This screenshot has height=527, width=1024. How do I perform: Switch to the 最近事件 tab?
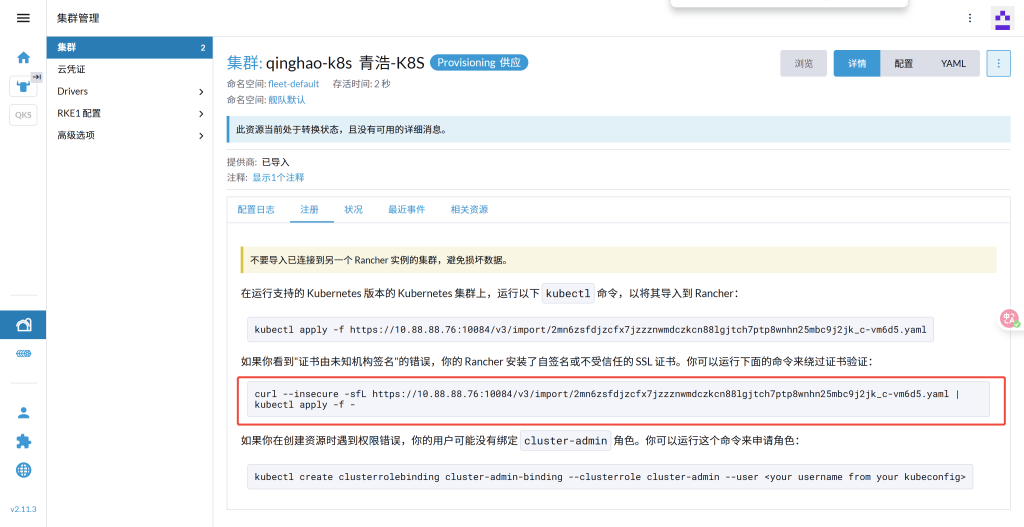coord(406,209)
